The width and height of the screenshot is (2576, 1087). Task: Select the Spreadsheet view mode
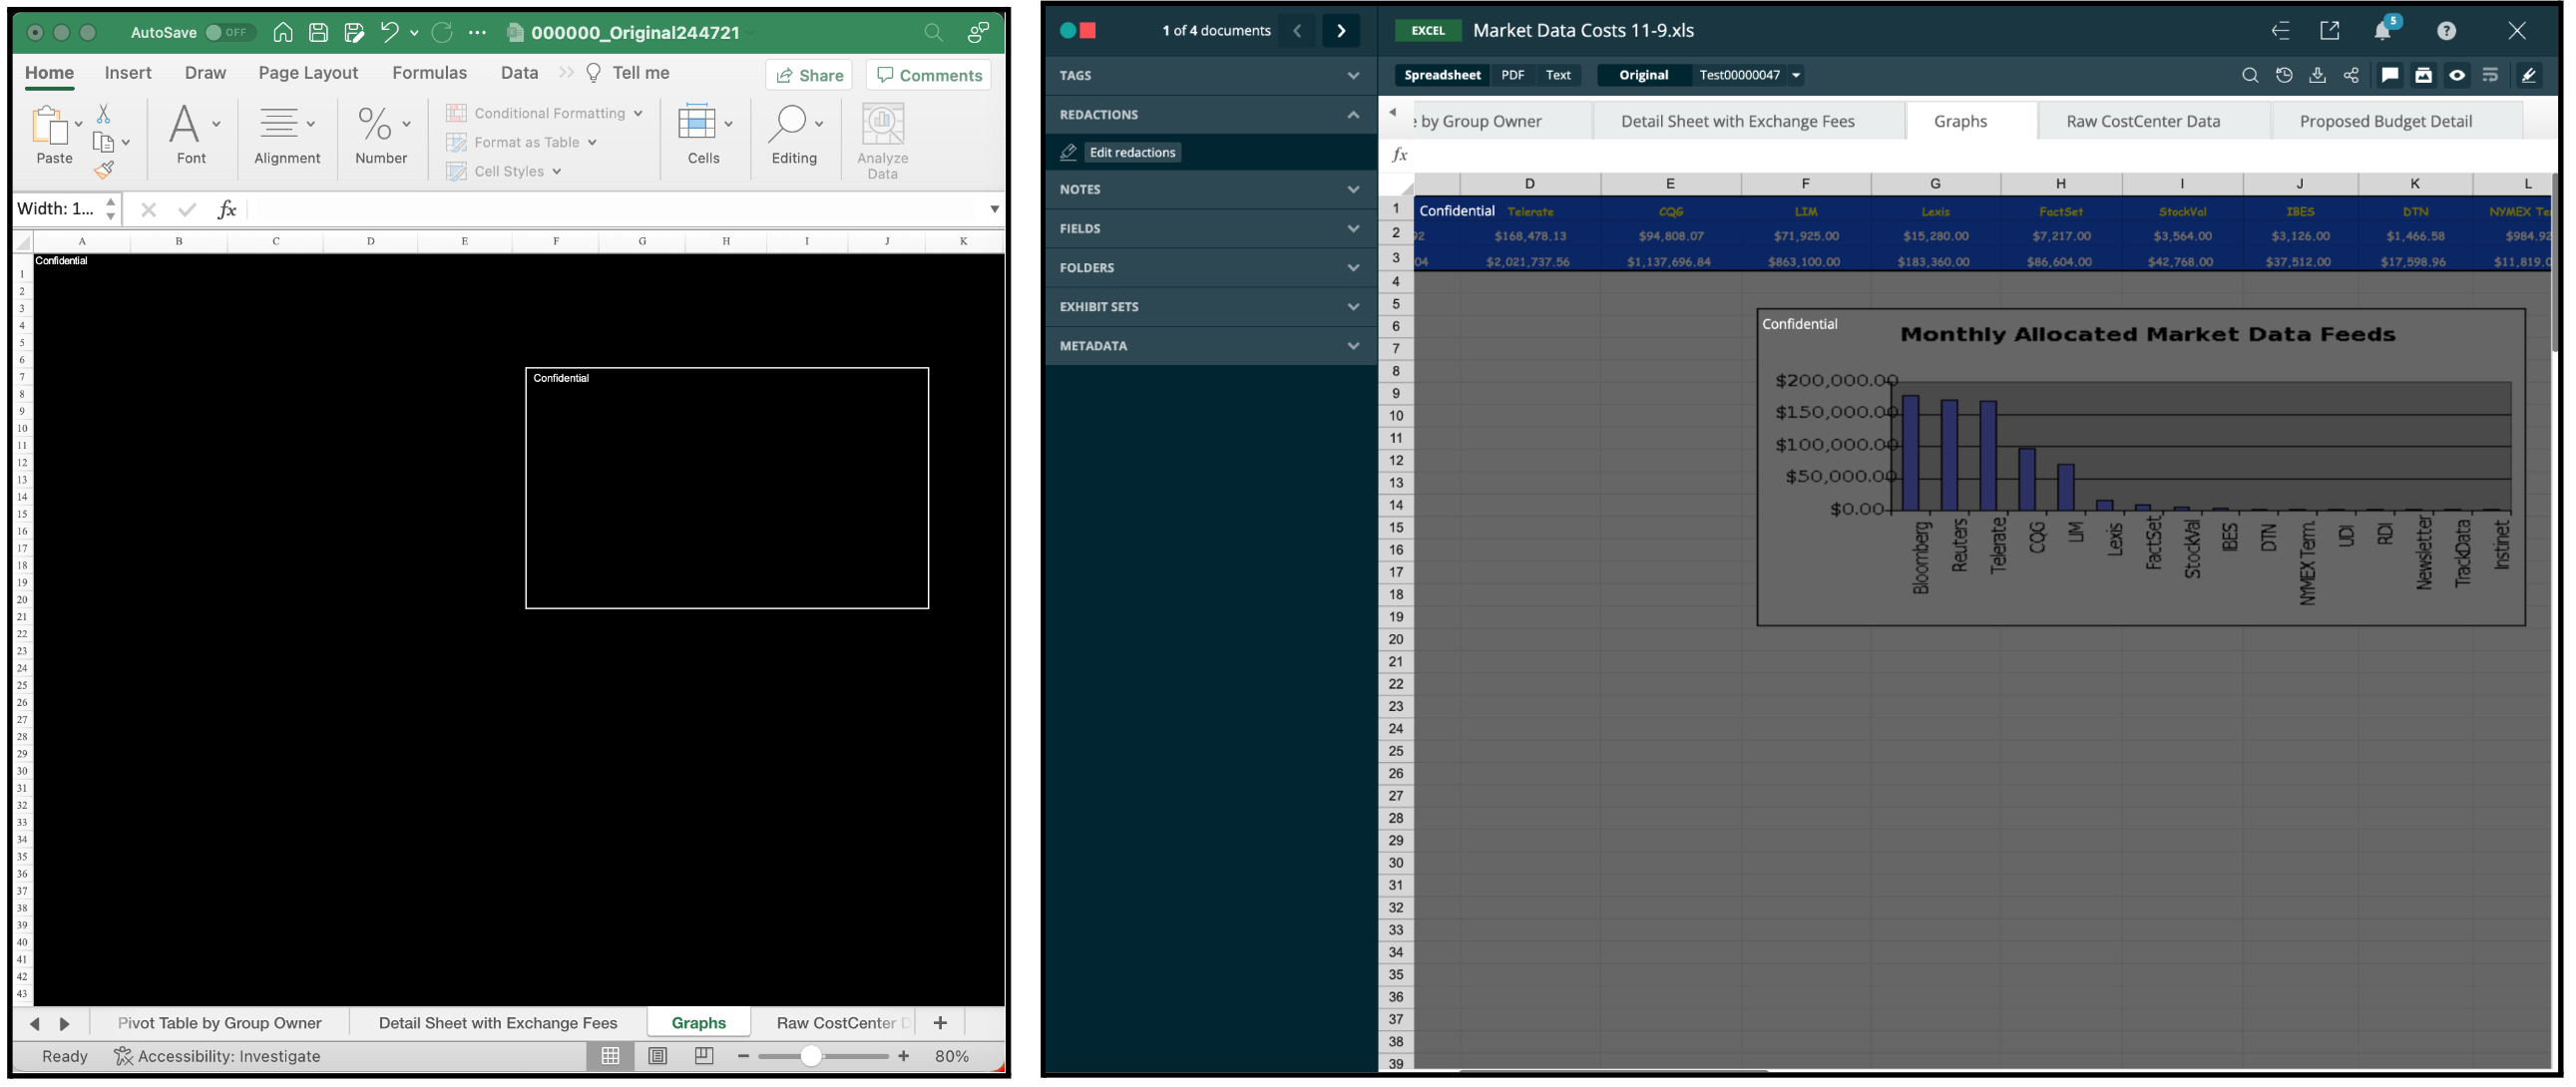click(1442, 75)
